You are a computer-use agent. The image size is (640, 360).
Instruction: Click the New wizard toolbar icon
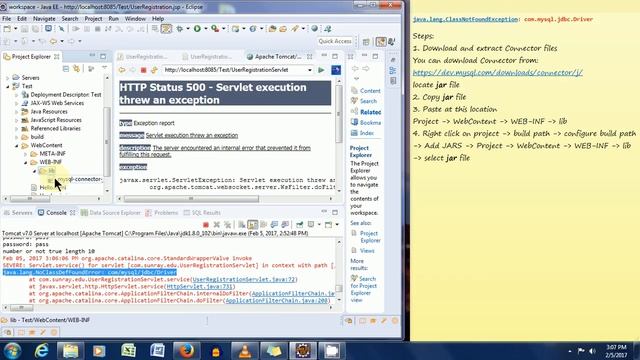(x=7, y=29)
